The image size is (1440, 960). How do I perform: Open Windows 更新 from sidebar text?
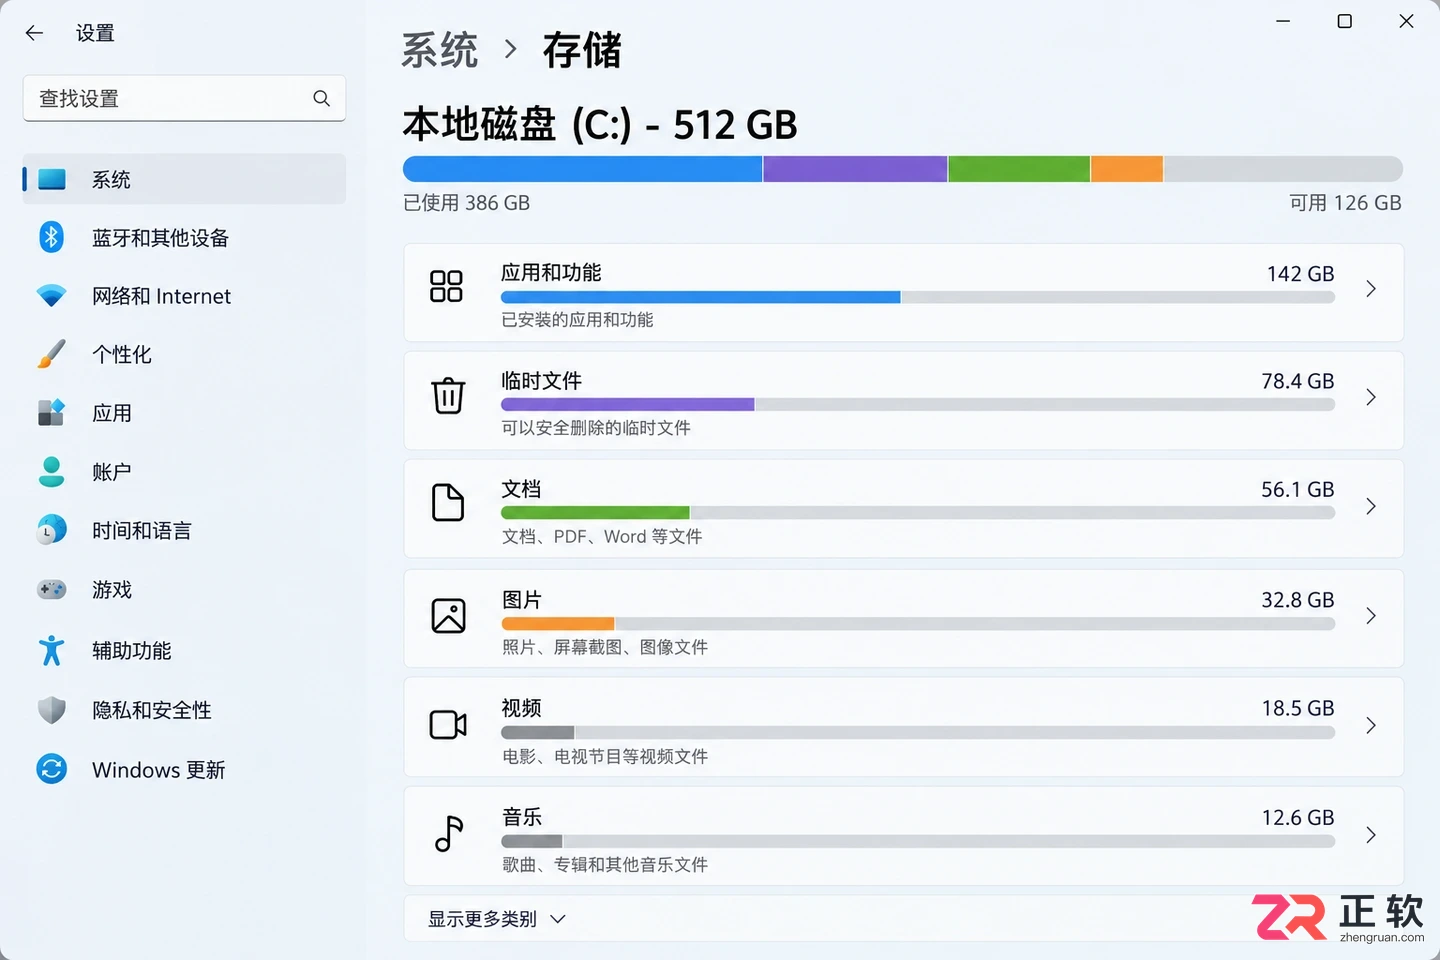point(158,769)
